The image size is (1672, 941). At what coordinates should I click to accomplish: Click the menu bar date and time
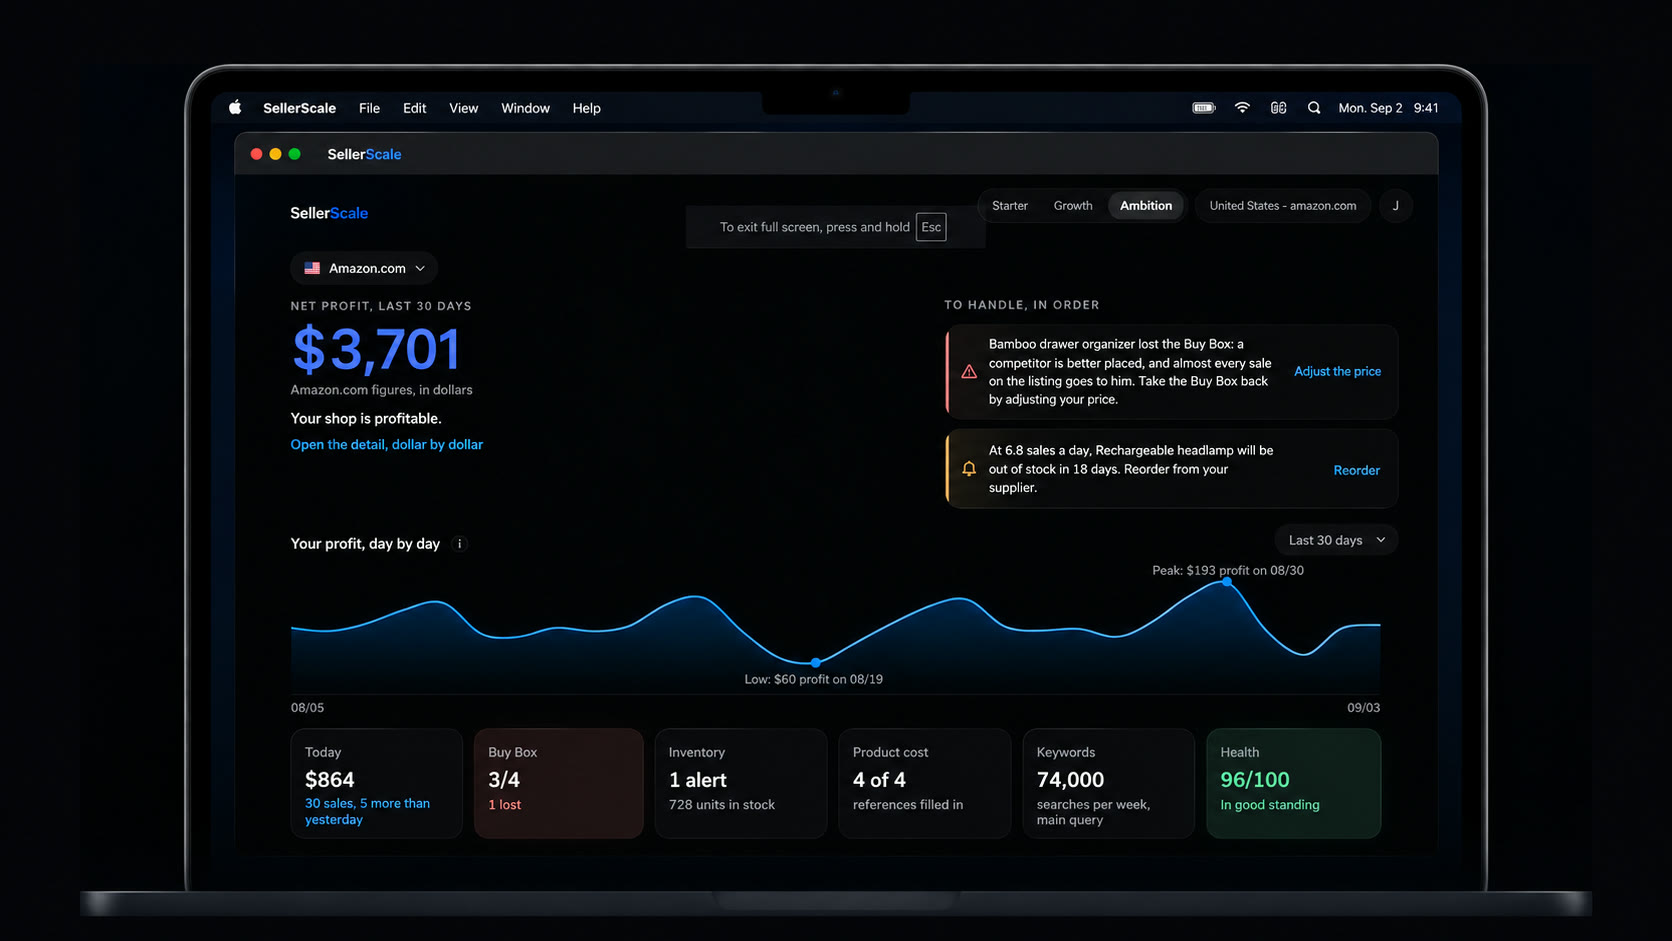point(1388,108)
